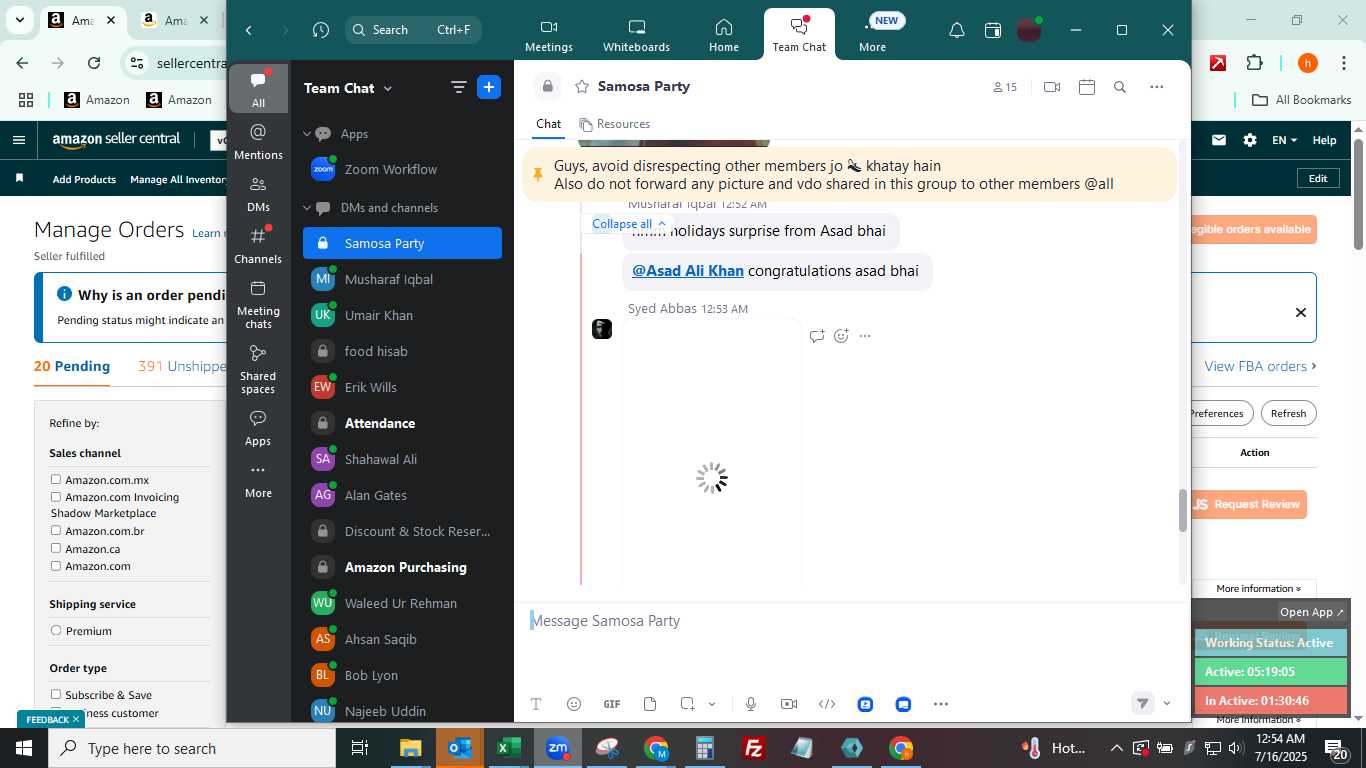Click the blue plus new chat button
This screenshot has width=1366, height=768.
coord(489,87)
